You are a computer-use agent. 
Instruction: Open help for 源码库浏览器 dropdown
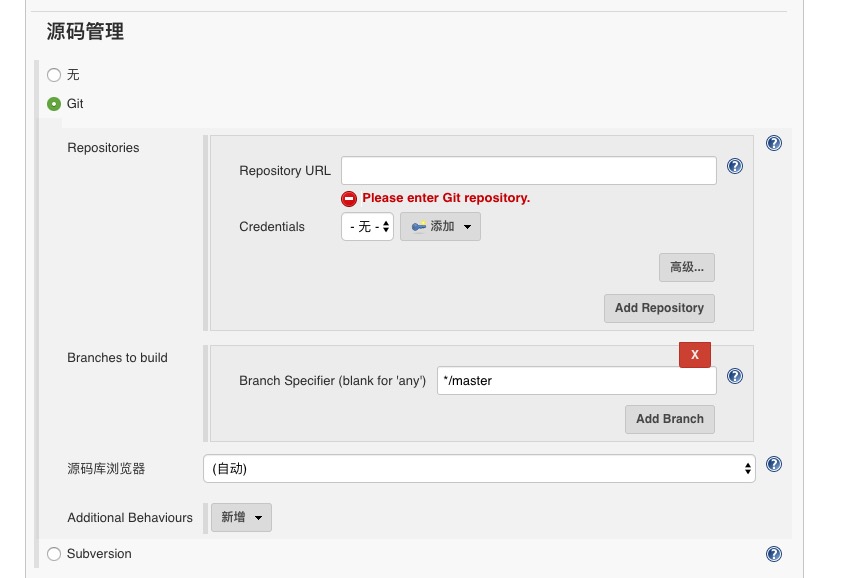[x=774, y=464]
